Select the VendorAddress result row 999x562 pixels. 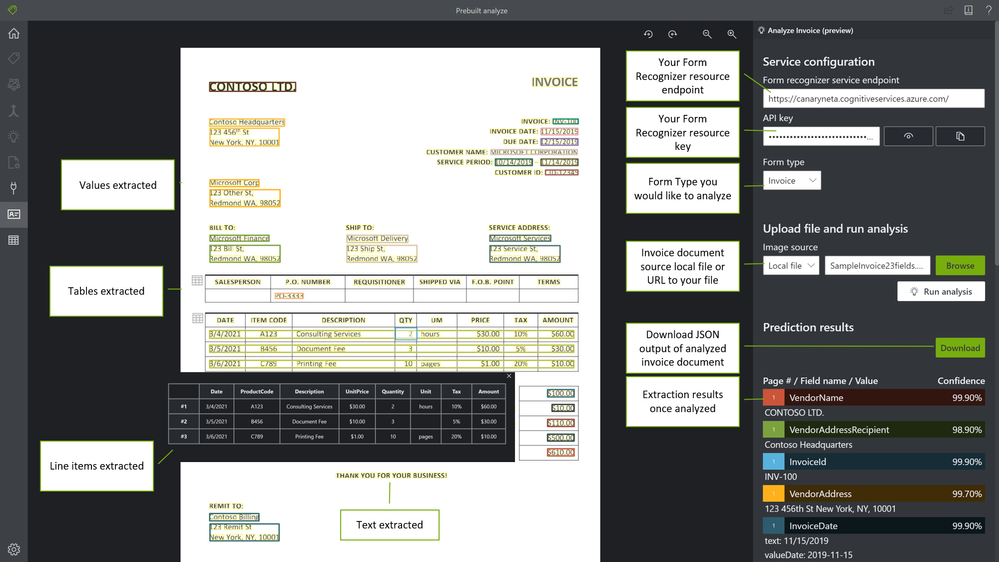pyautogui.click(x=874, y=493)
